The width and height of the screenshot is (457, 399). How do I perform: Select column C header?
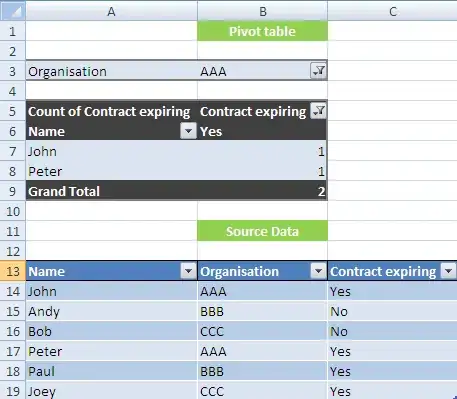[392, 11]
